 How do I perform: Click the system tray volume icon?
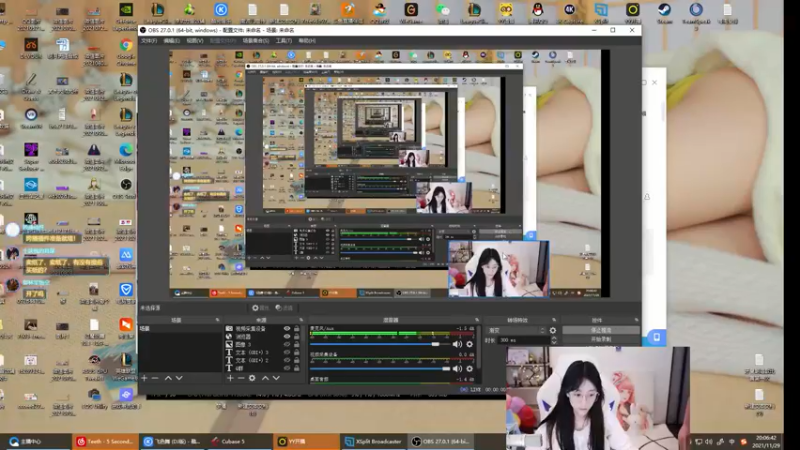tap(709, 441)
